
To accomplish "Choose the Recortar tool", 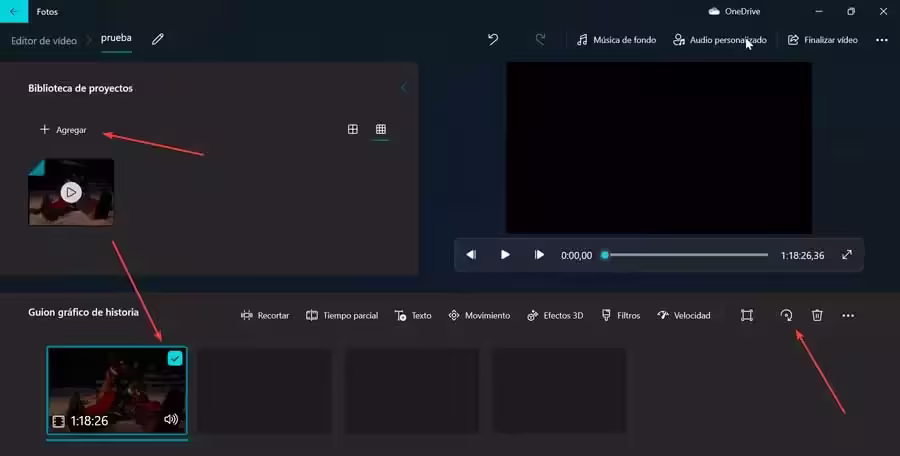I will [x=265, y=315].
